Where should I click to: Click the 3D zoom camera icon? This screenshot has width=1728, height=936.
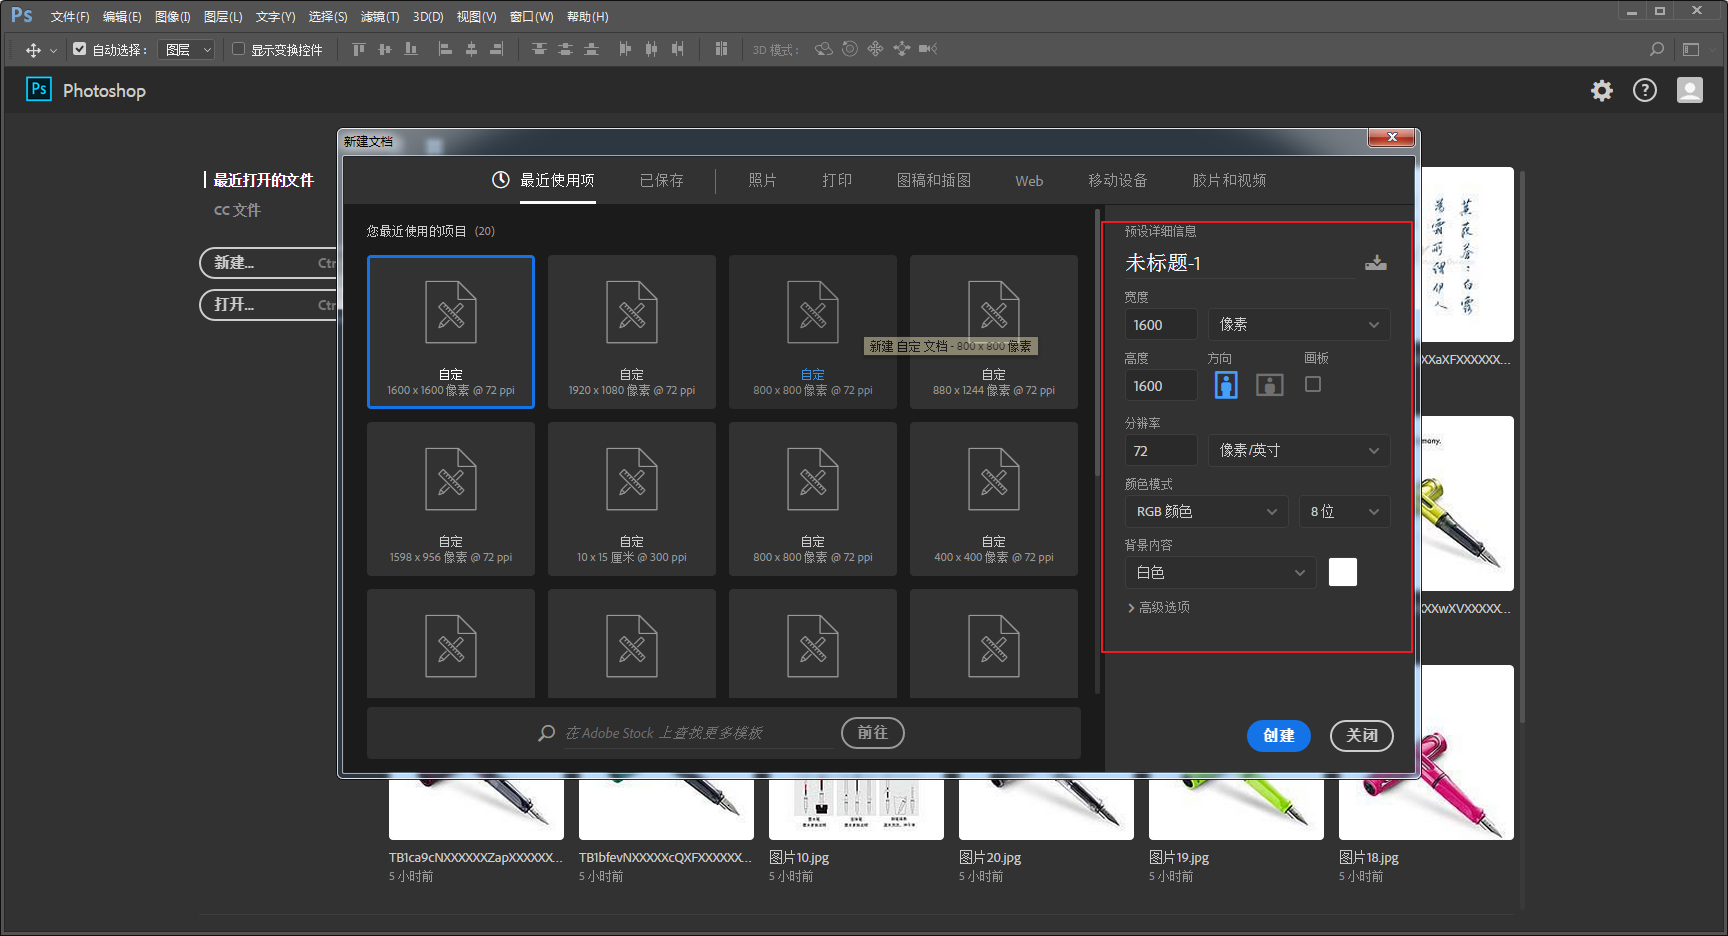(x=928, y=49)
